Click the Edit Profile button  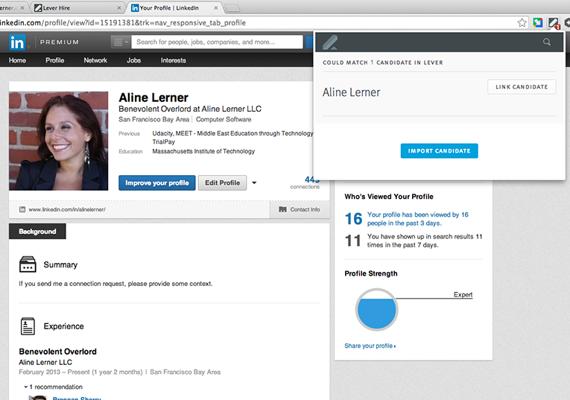pyautogui.click(x=222, y=183)
